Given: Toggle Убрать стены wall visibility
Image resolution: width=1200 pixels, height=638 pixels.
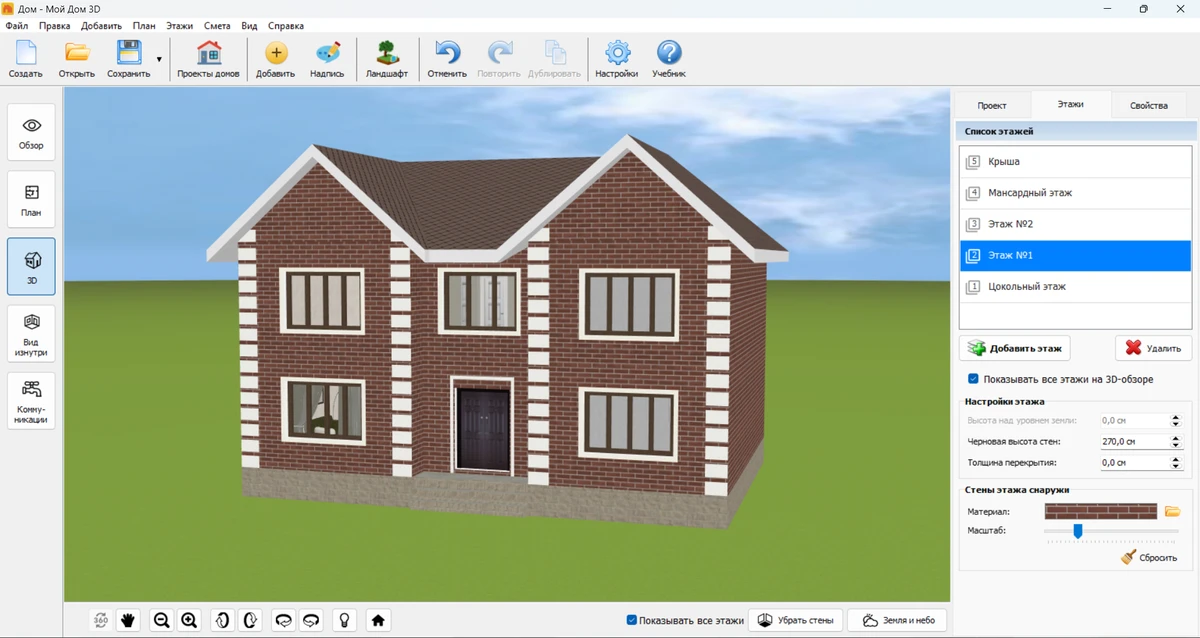Looking at the screenshot, I should (795, 620).
